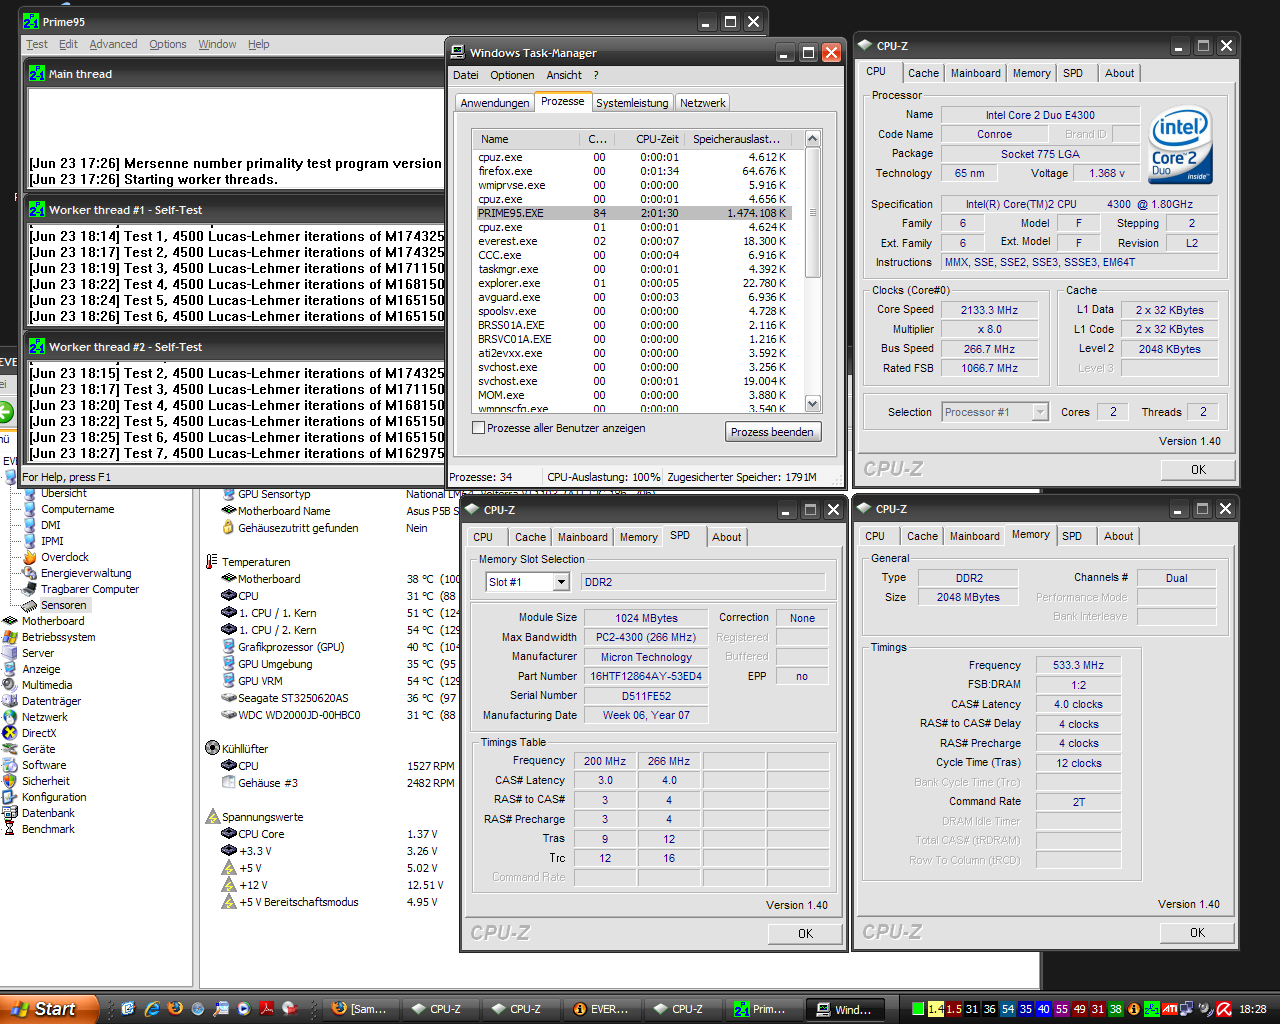Screen dimensions: 1280x1024
Task: Switch to the EVER... taskbar button
Action: pos(602,1009)
